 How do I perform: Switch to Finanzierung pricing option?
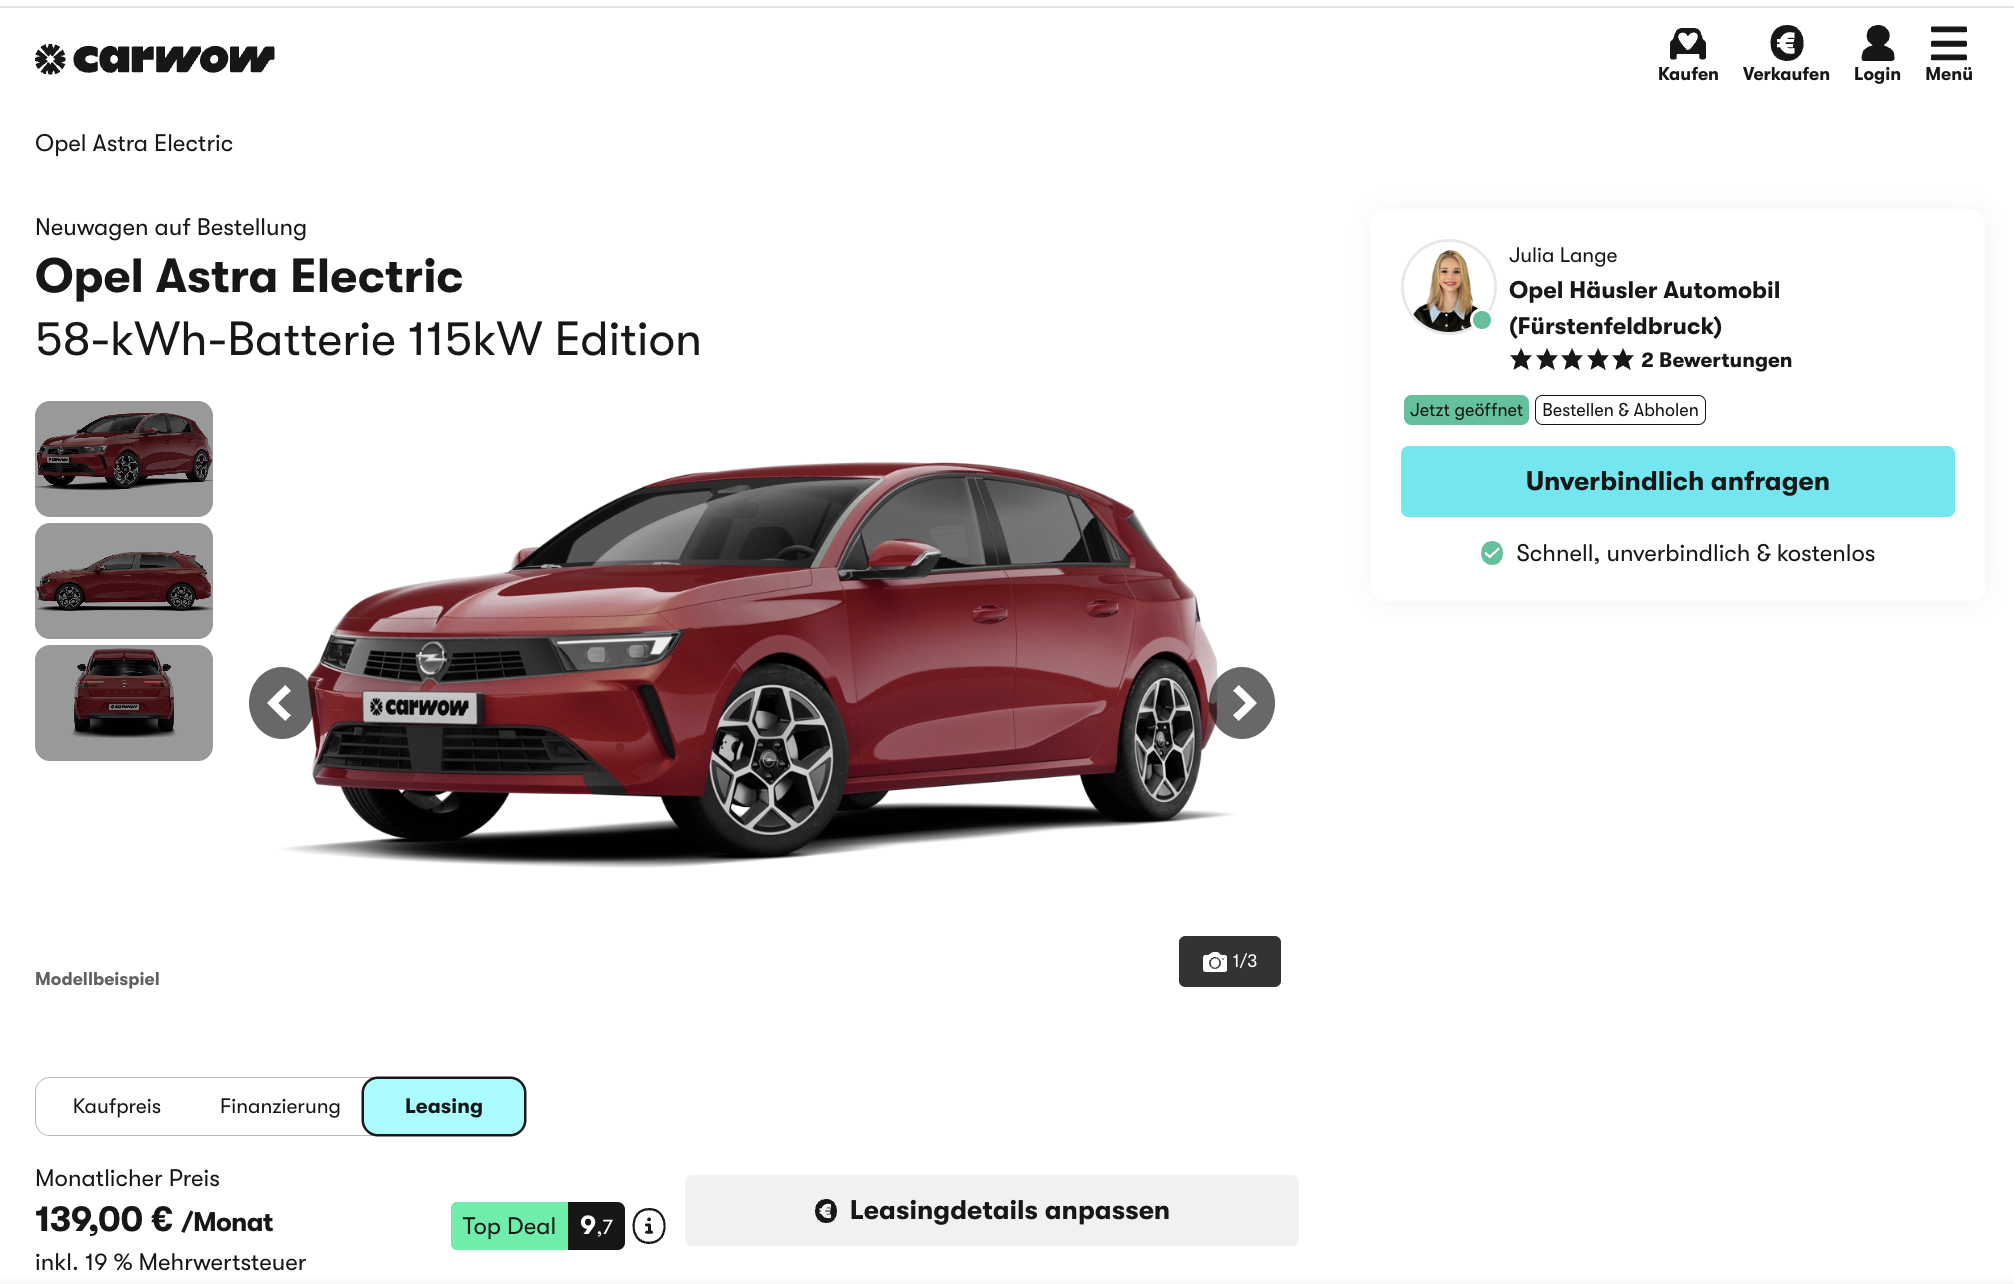(280, 1106)
